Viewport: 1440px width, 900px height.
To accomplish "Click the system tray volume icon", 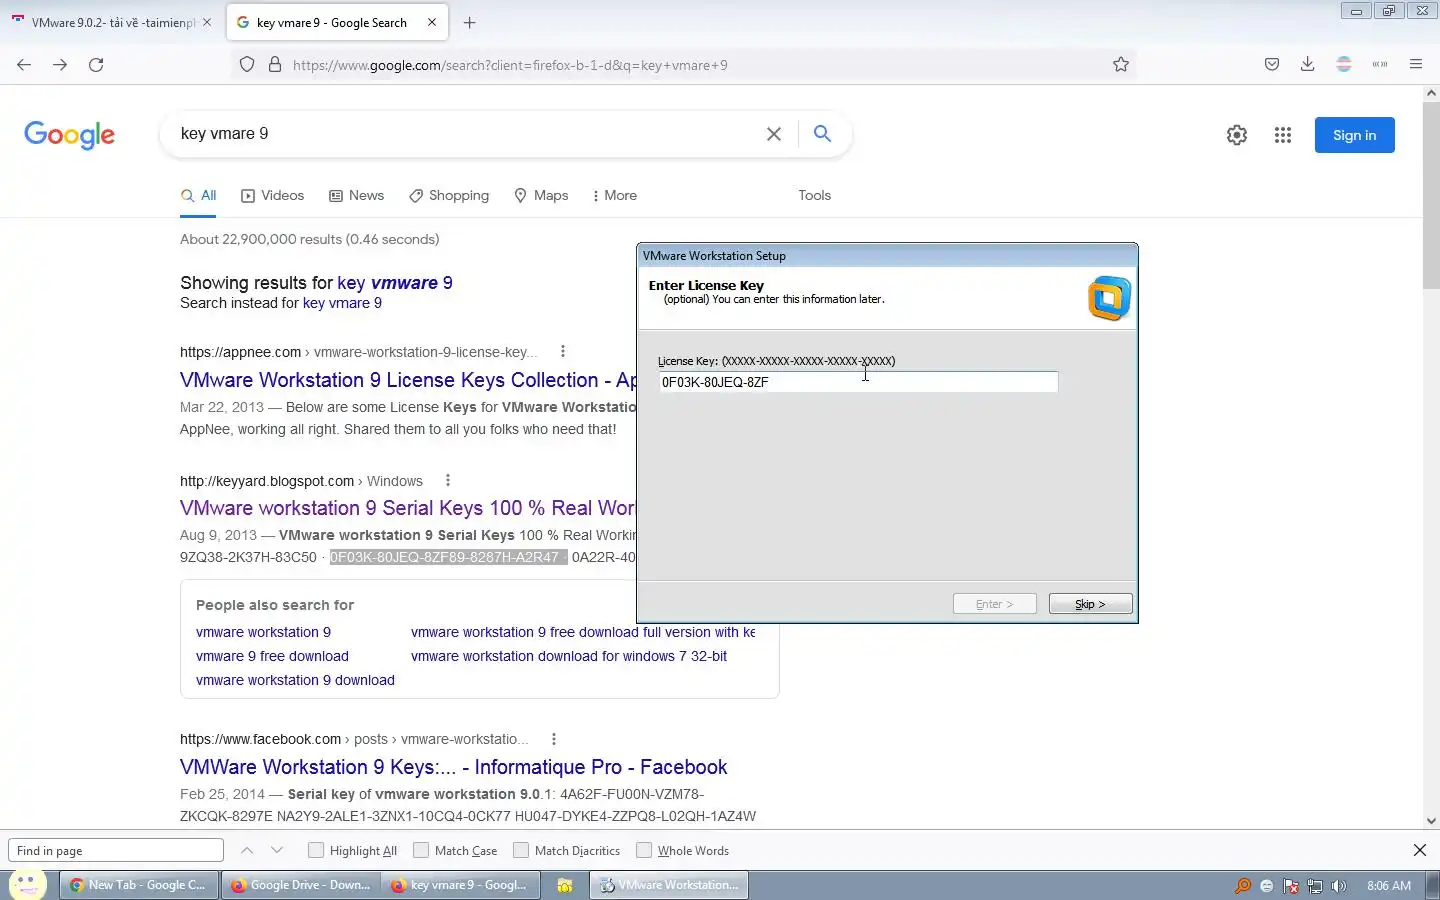I will [1339, 886].
